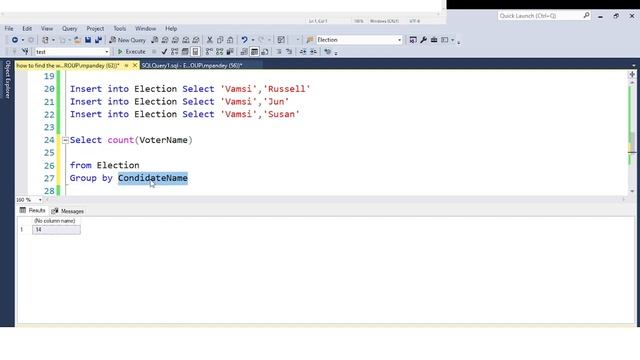Collapse the Select statement at line 24
Screen dimensions: 640x360
click(65, 140)
